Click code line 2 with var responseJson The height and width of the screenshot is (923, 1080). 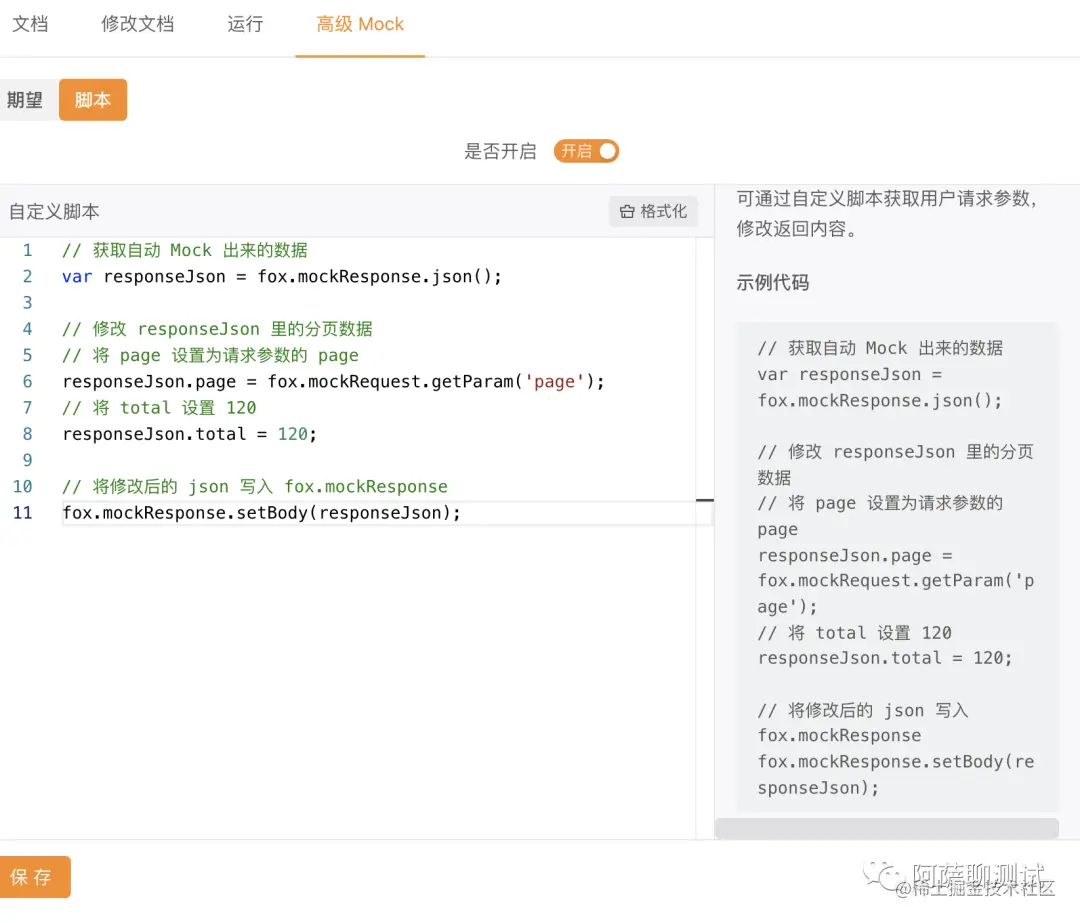[x=282, y=276]
